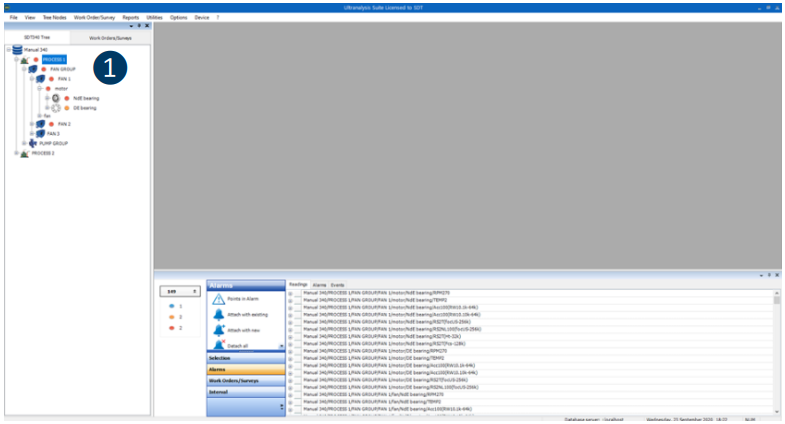This screenshot has height=424, width=785.
Task: Click the Points in Alarm warning icon
Action: point(219,299)
